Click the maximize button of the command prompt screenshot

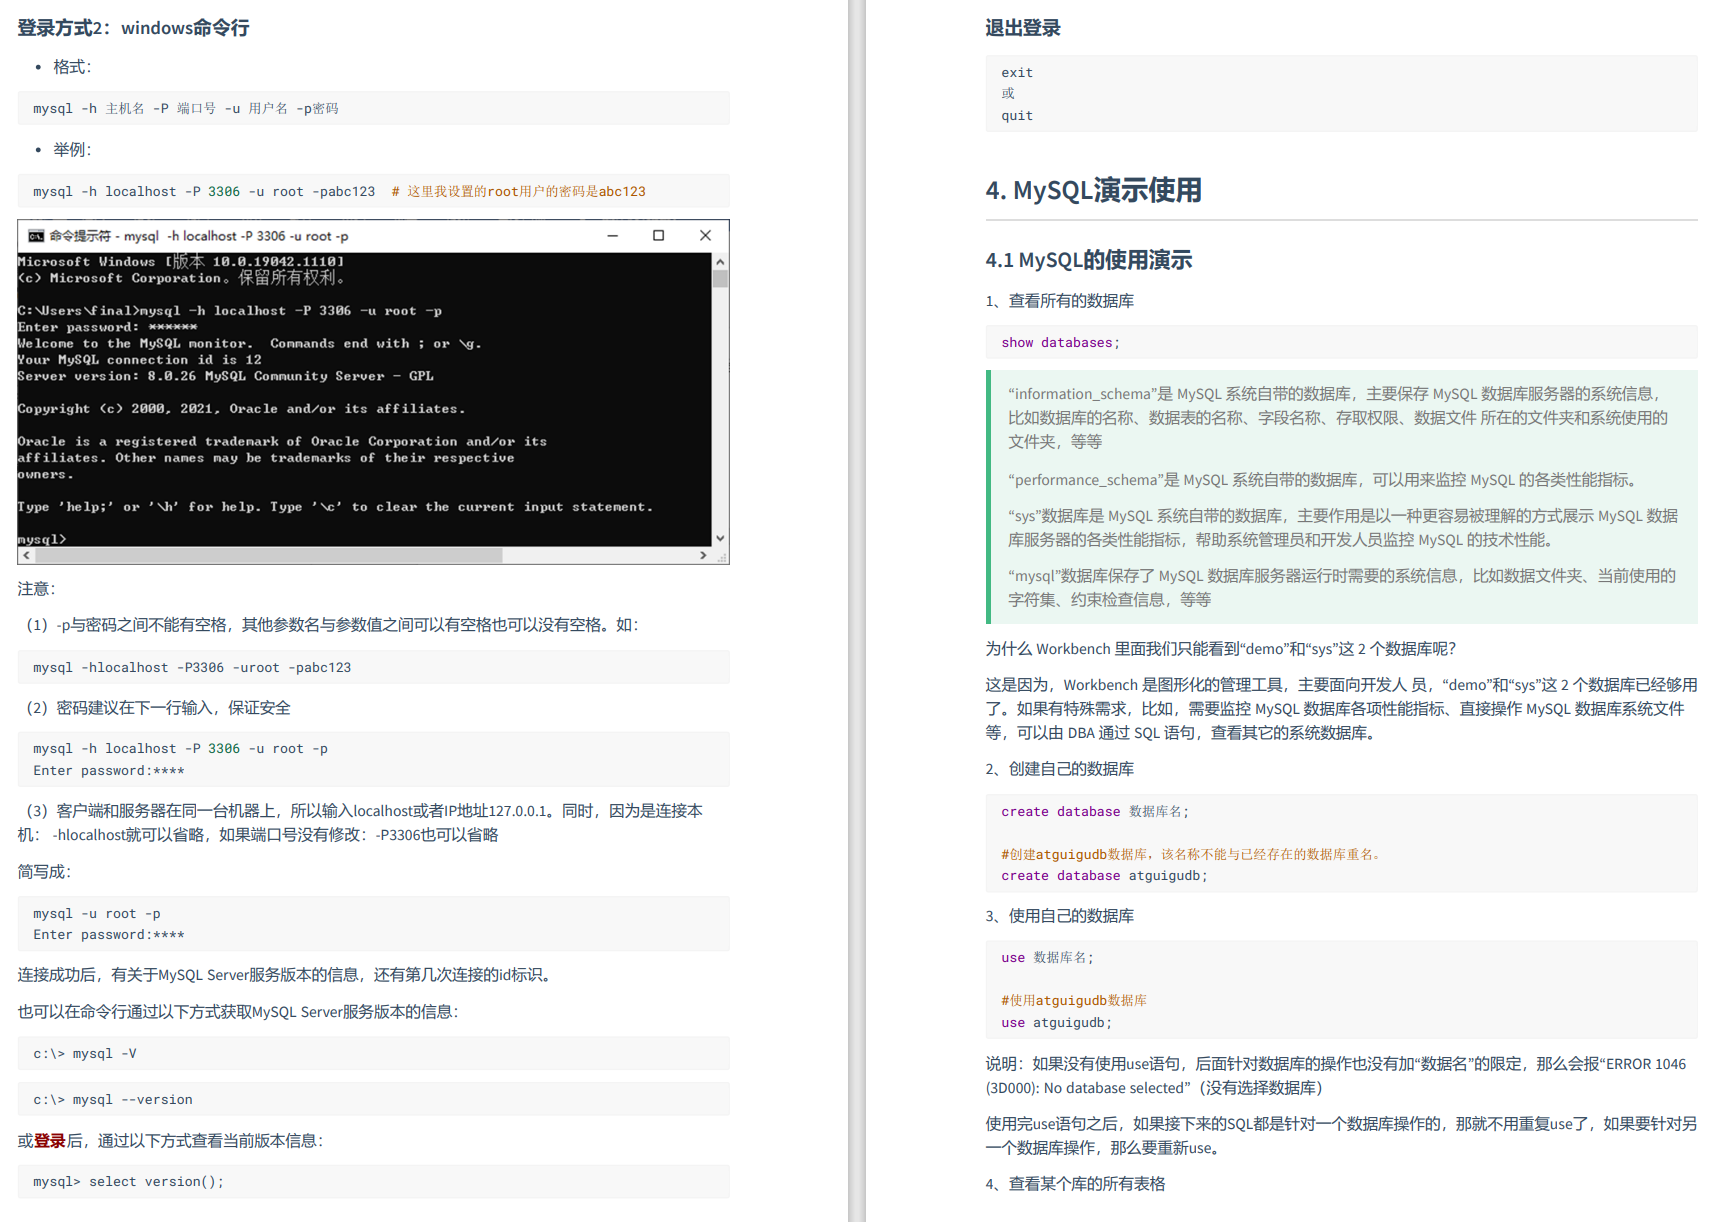(658, 235)
